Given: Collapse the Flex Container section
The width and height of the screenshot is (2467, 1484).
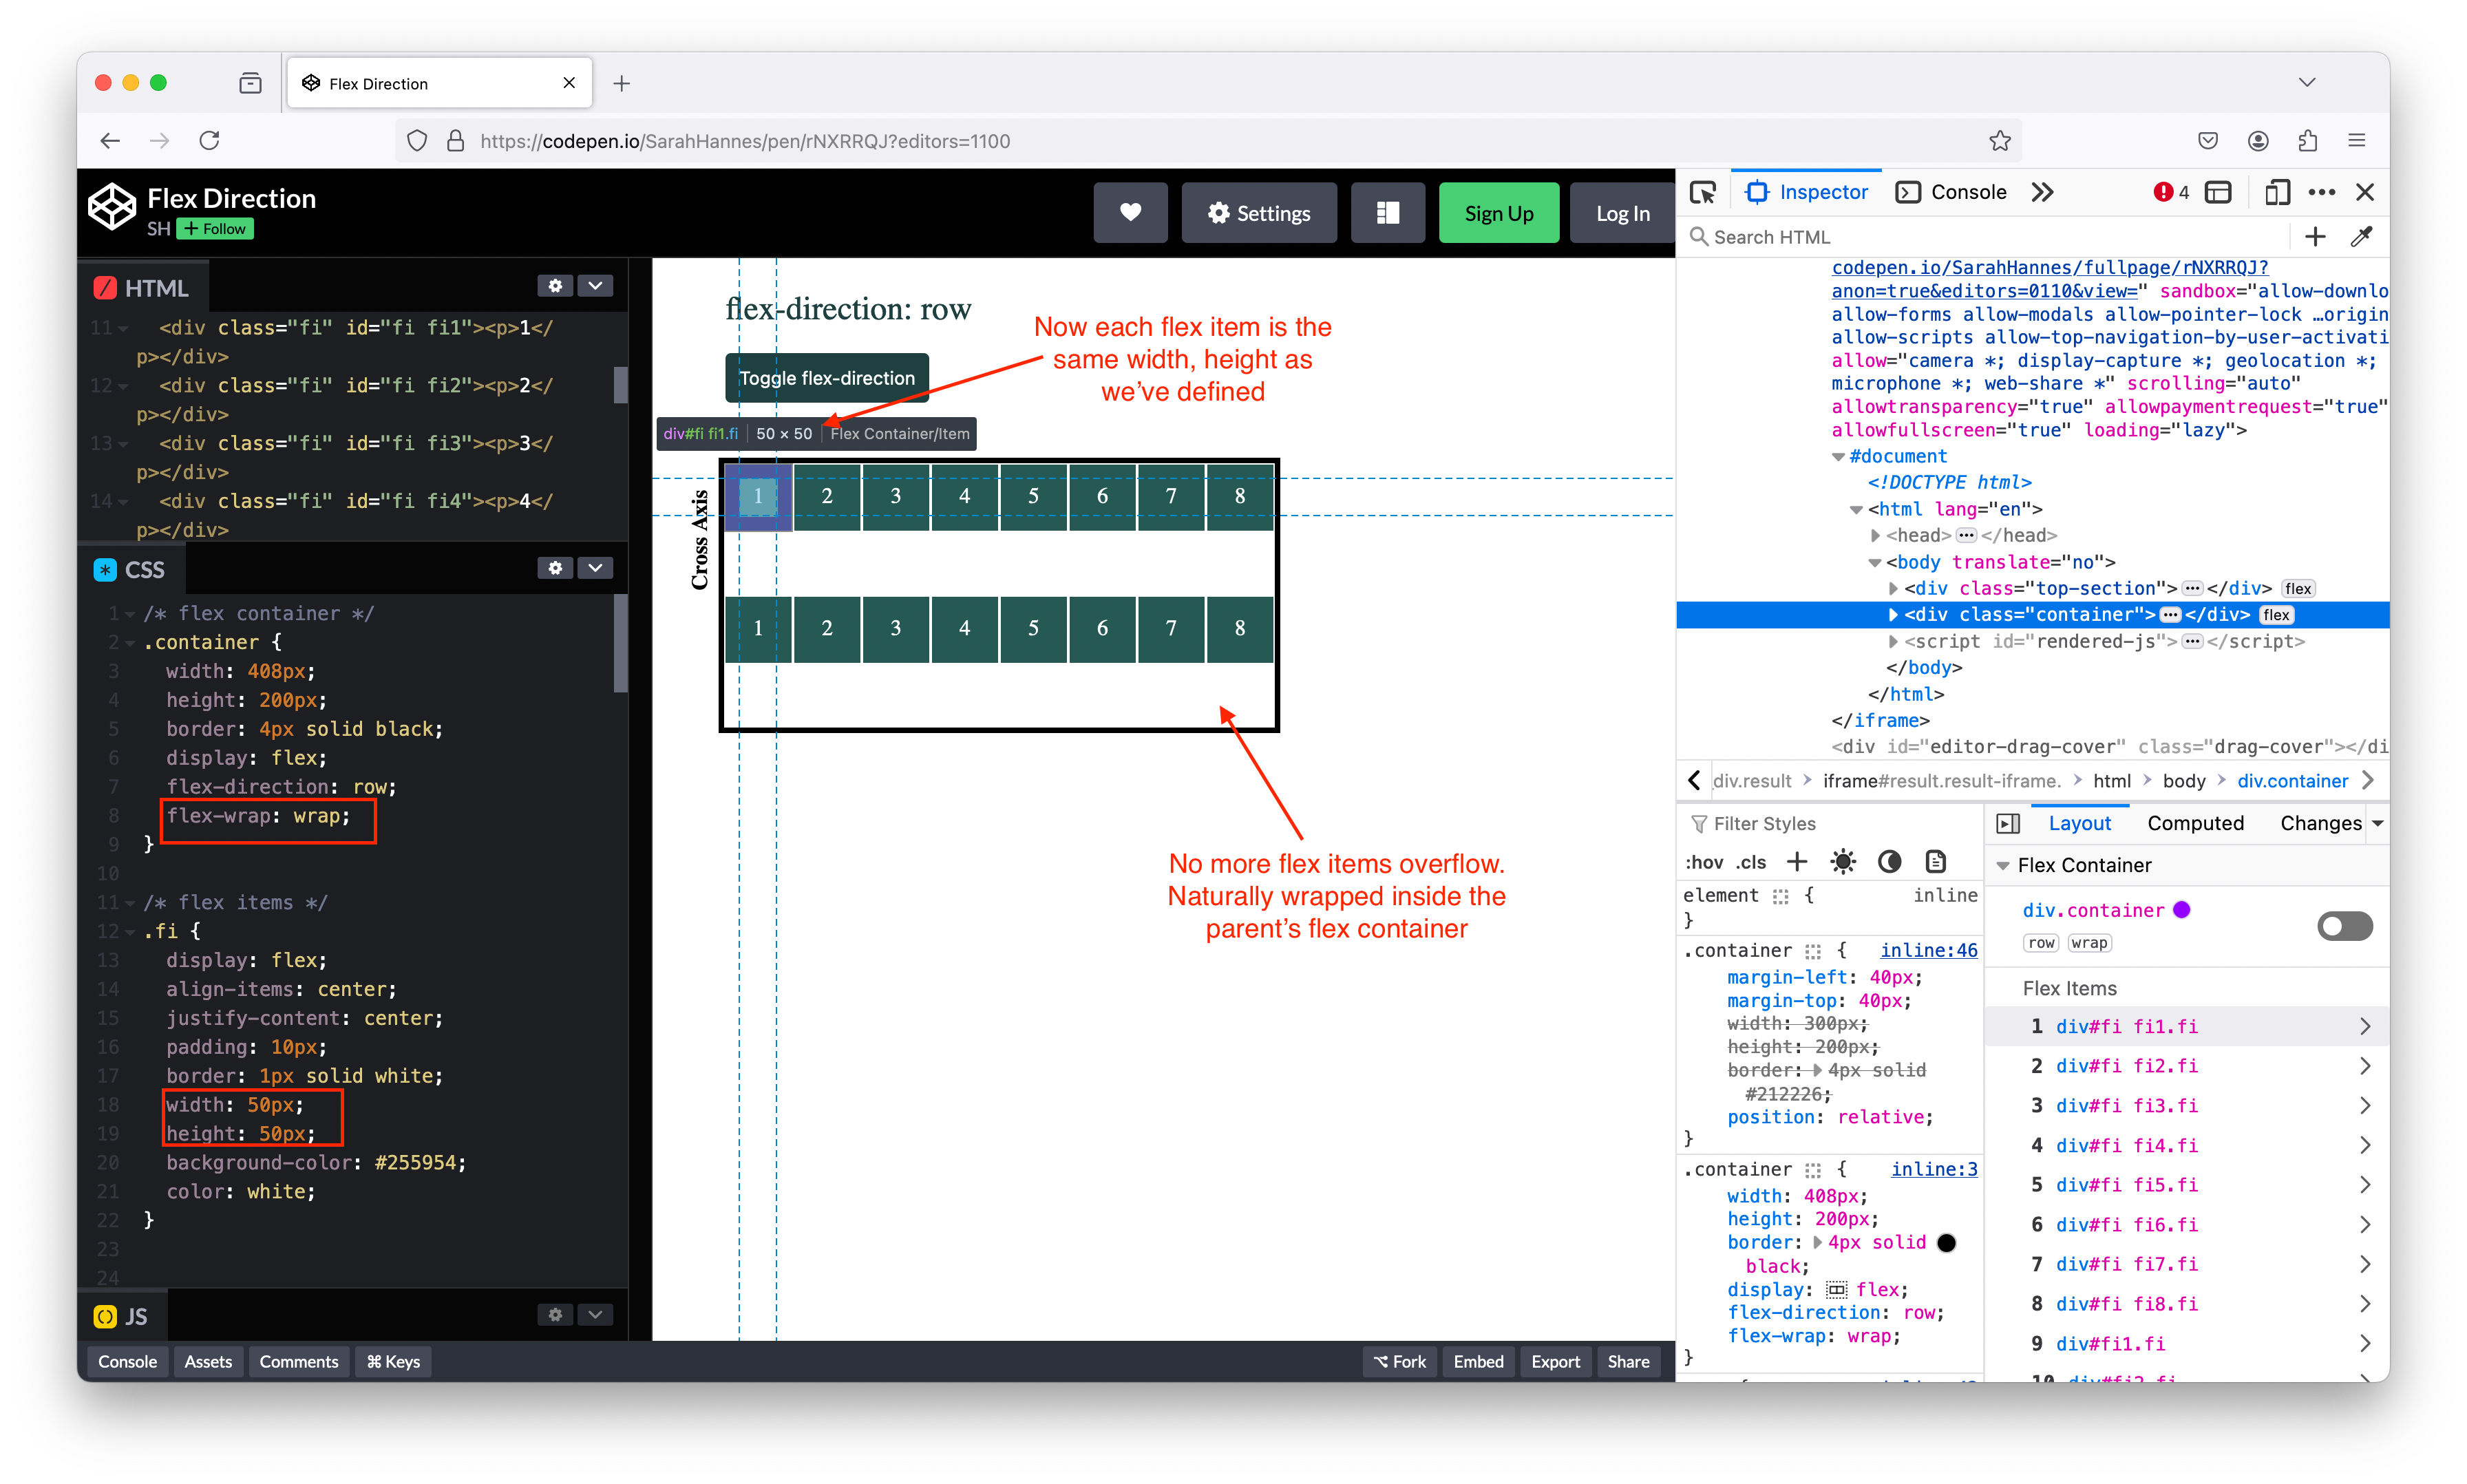Looking at the screenshot, I should tap(2003, 865).
